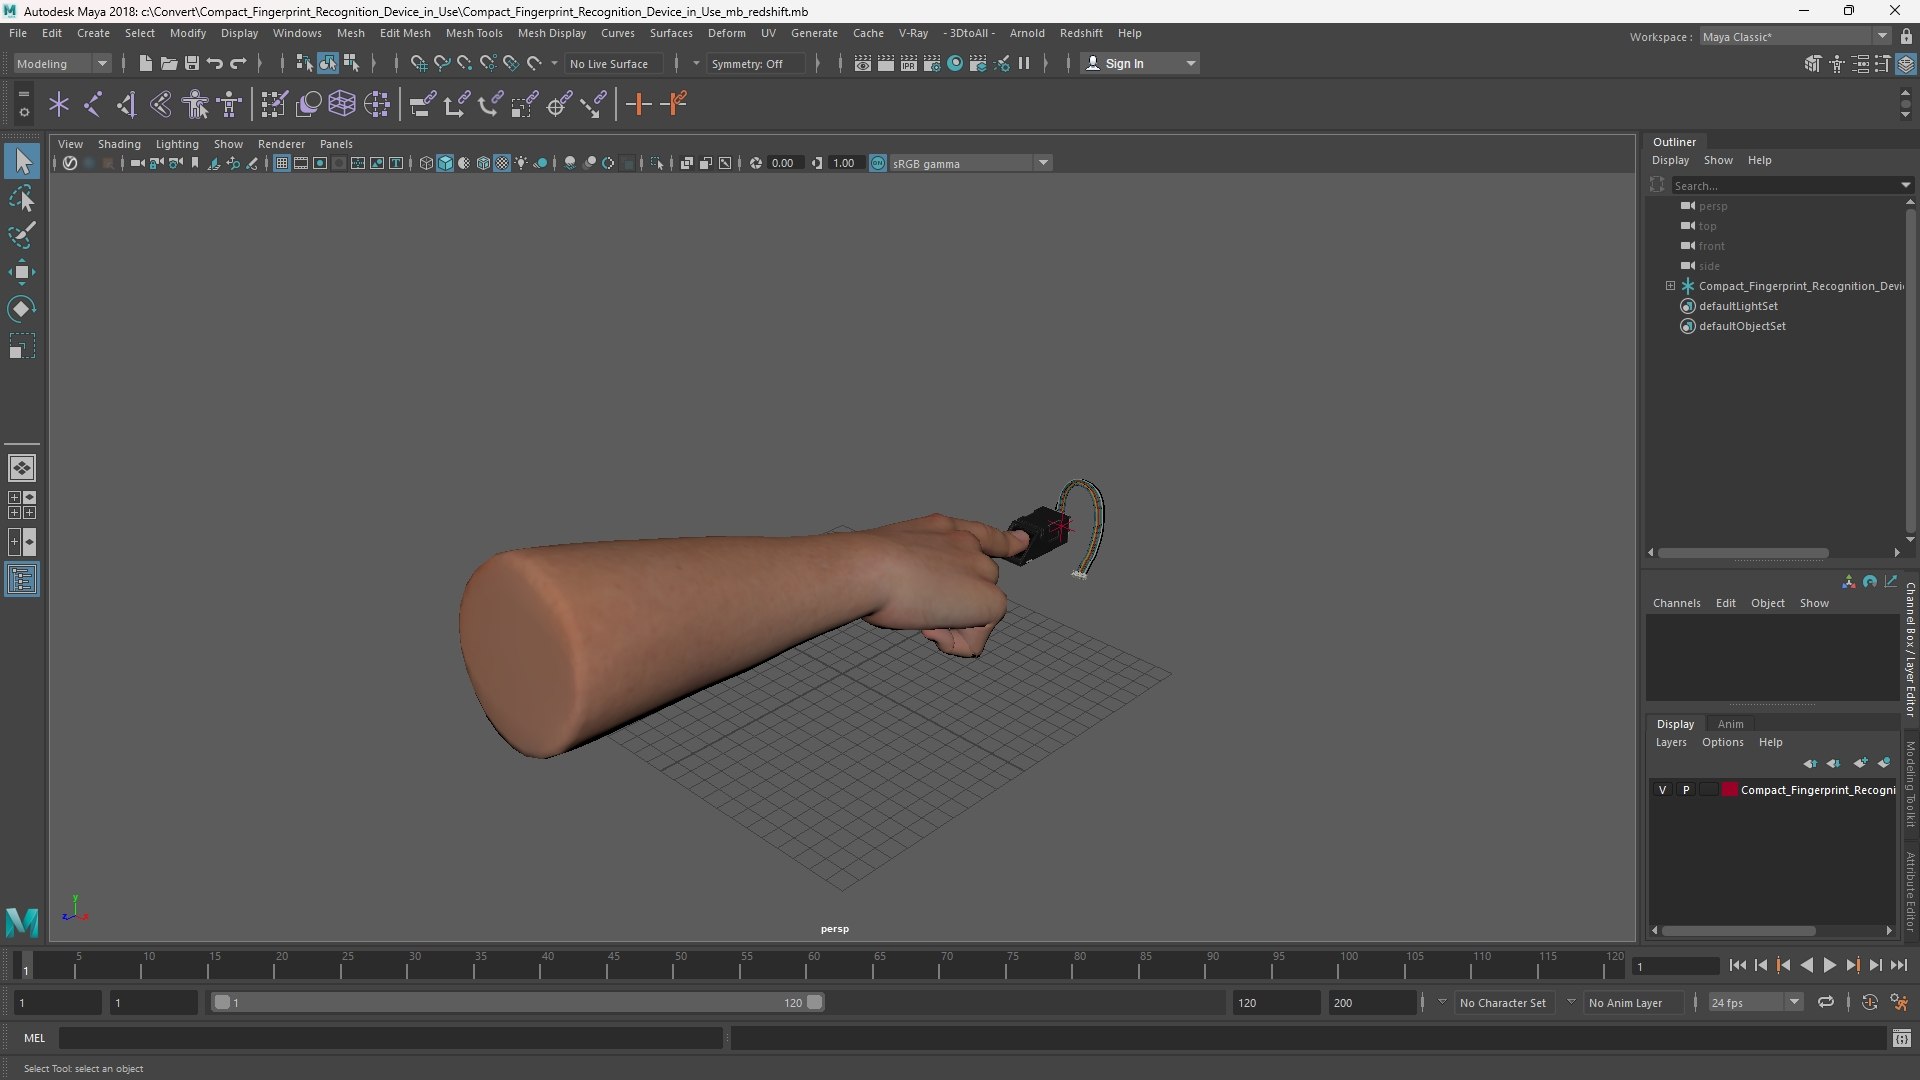Open the Sign In dropdown arrow
Image resolution: width=1920 pixels, height=1080 pixels.
click(1190, 63)
